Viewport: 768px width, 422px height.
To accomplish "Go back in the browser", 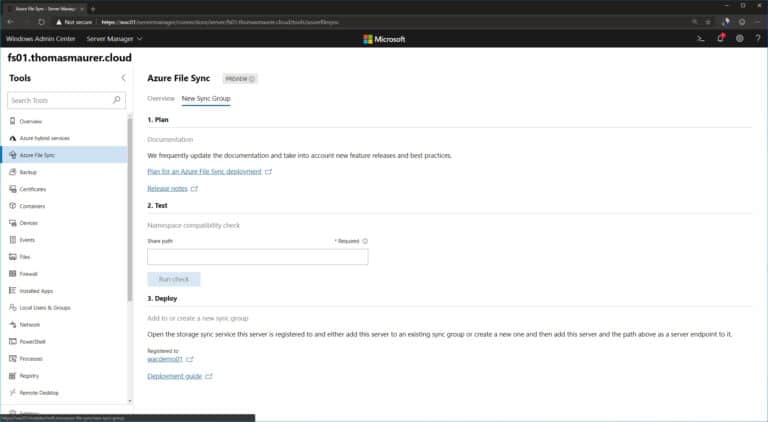I will pyautogui.click(x=11, y=22).
